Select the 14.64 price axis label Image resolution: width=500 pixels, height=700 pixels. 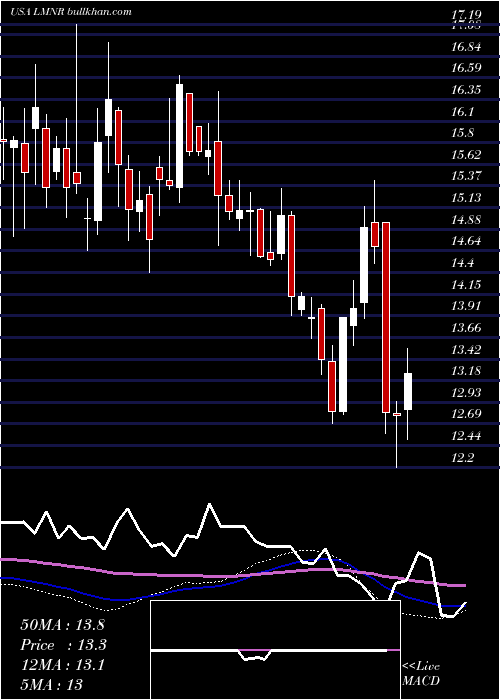coord(466,242)
